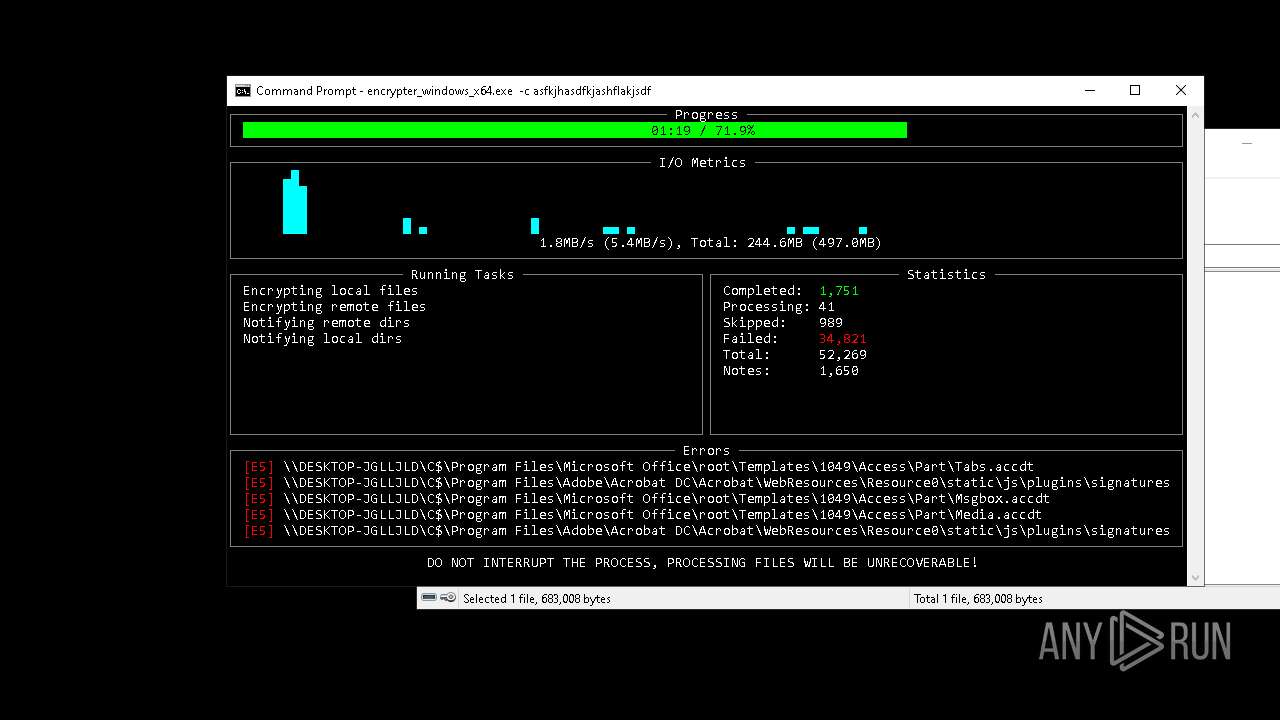Click the Notes value 1,650
This screenshot has width=1280, height=720.
pos(839,371)
